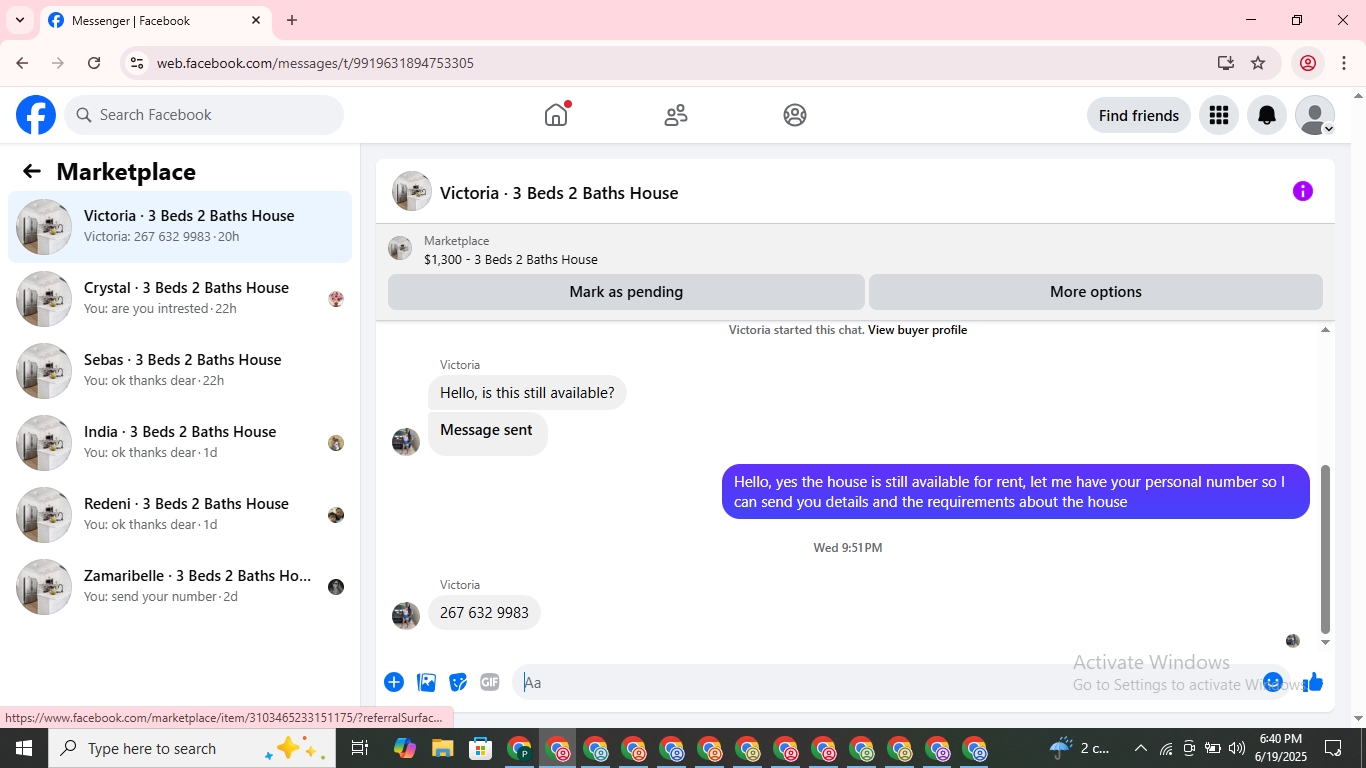The width and height of the screenshot is (1366, 768).
Task: Open Copilot from the taskbar
Action: [404, 748]
